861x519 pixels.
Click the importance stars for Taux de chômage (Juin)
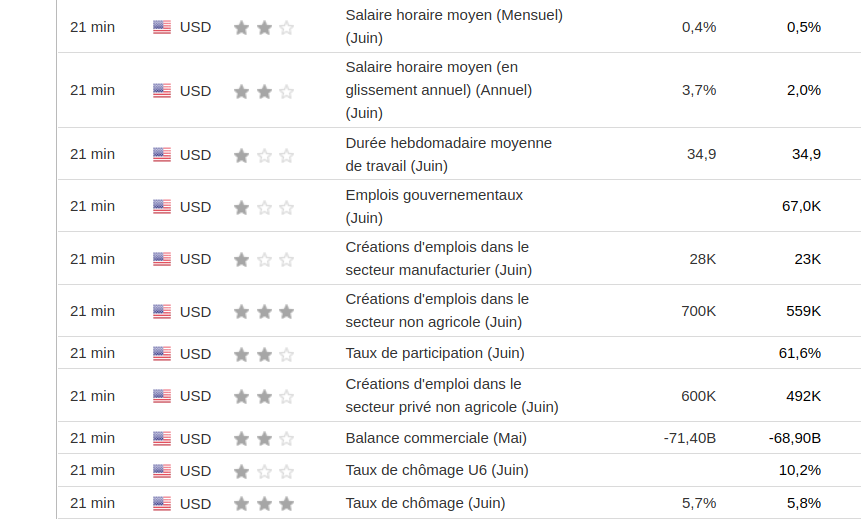264,503
